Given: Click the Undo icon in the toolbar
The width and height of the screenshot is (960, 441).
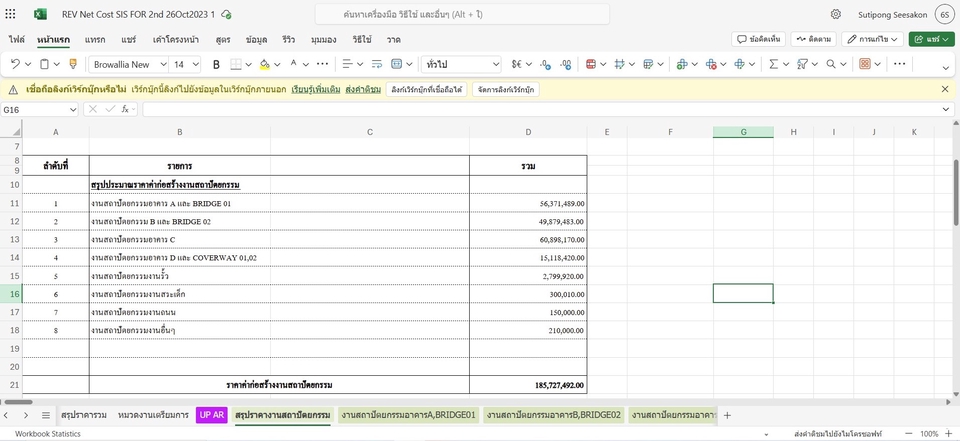Looking at the screenshot, I should click(x=15, y=64).
